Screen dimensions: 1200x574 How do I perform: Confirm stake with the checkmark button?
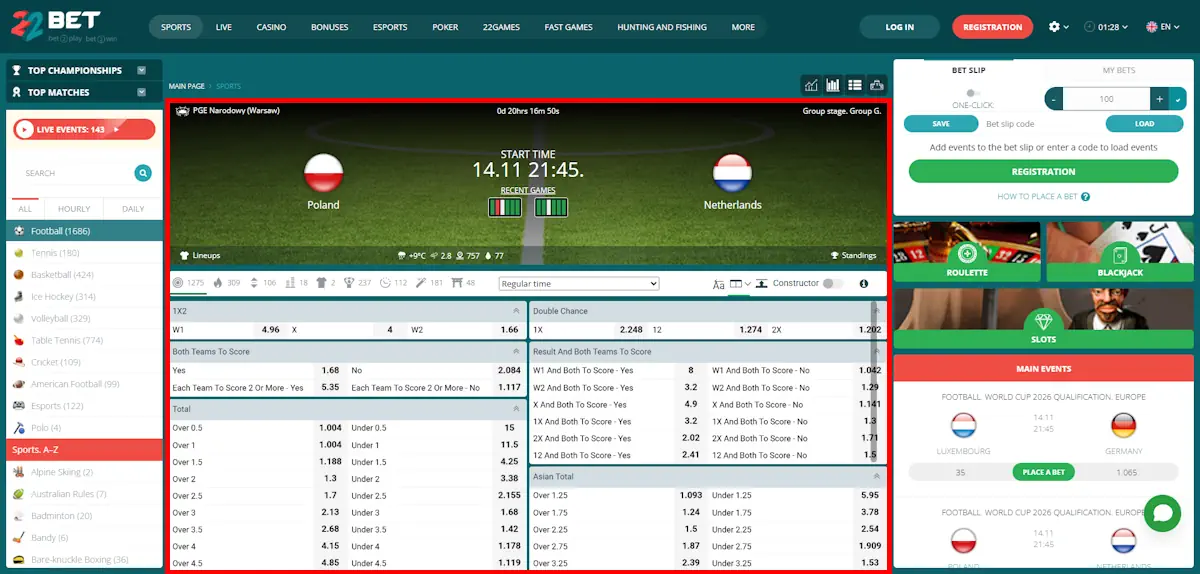tap(1178, 99)
